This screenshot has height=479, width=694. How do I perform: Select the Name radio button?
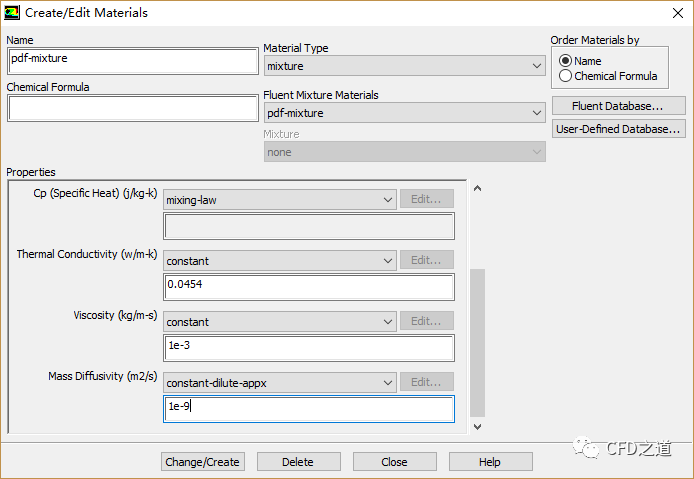click(566, 61)
